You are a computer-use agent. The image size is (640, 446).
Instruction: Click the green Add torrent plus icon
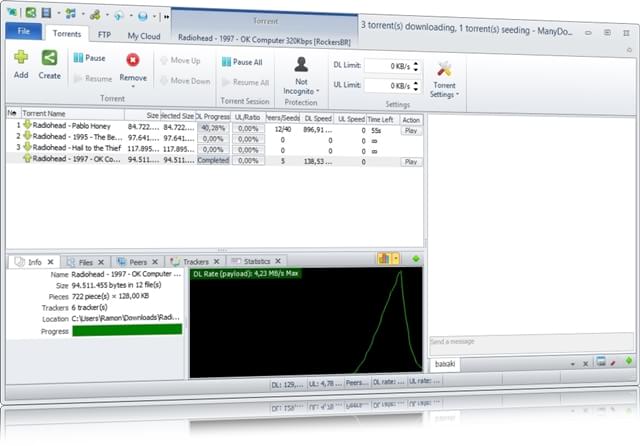pos(21,58)
